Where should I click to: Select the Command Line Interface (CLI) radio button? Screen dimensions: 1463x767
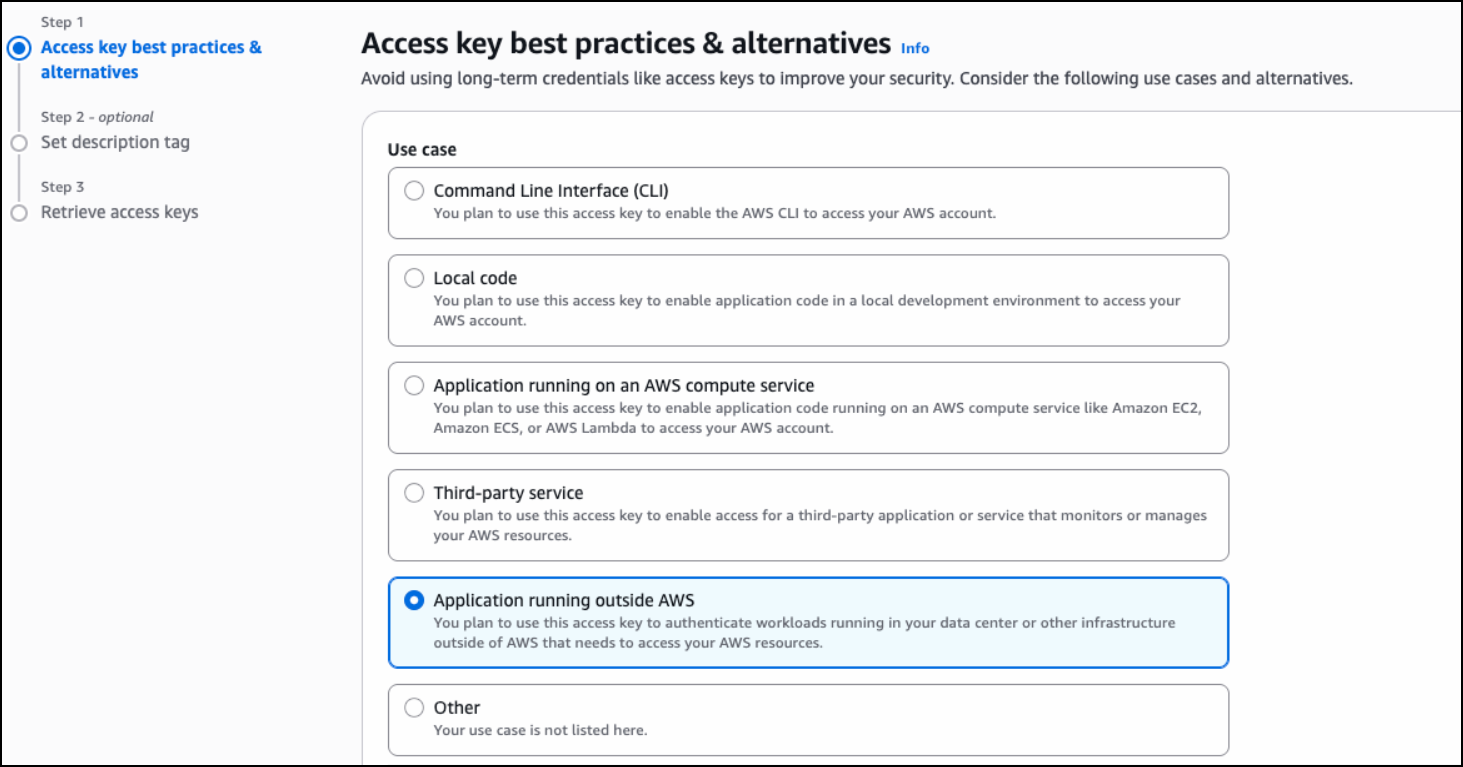point(414,191)
